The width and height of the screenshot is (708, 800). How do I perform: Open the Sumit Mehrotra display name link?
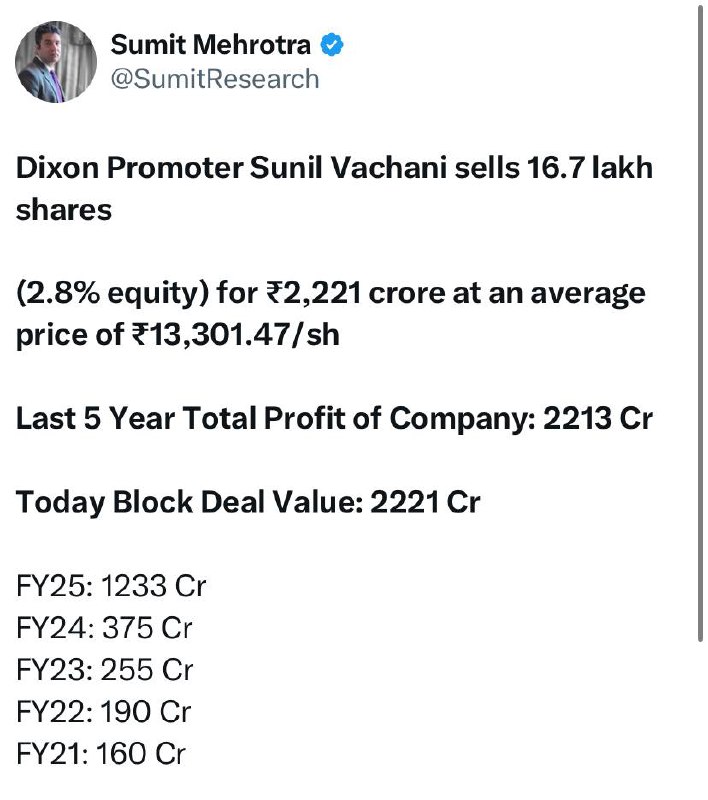pyautogui.click(x=210, y=45)
